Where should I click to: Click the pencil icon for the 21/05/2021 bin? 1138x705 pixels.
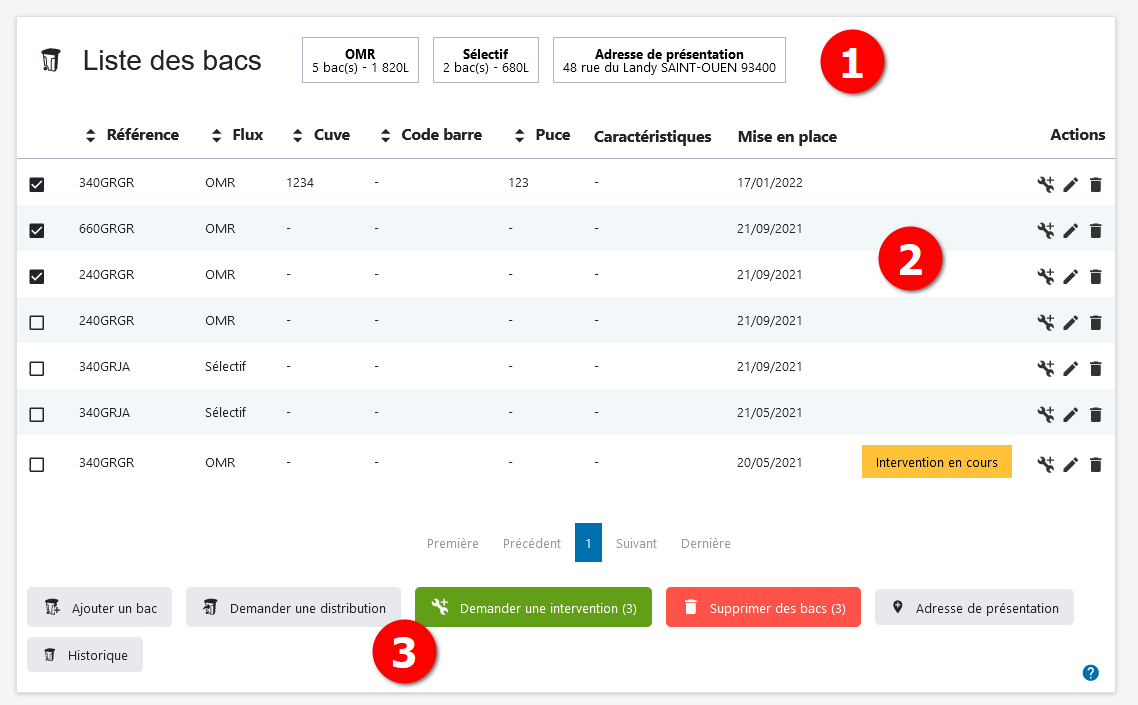coord(1071,414)
